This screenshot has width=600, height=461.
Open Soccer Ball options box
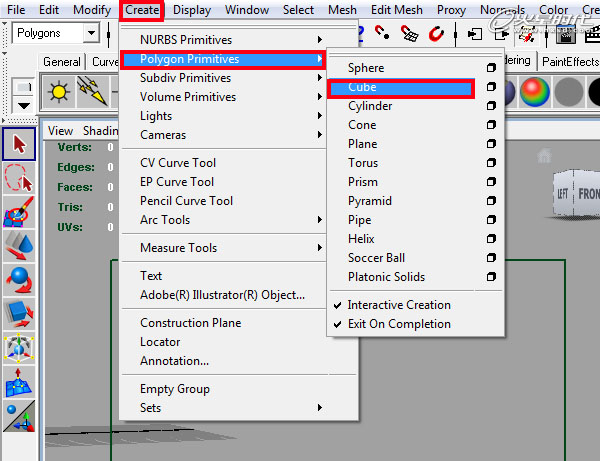point(491,257)
